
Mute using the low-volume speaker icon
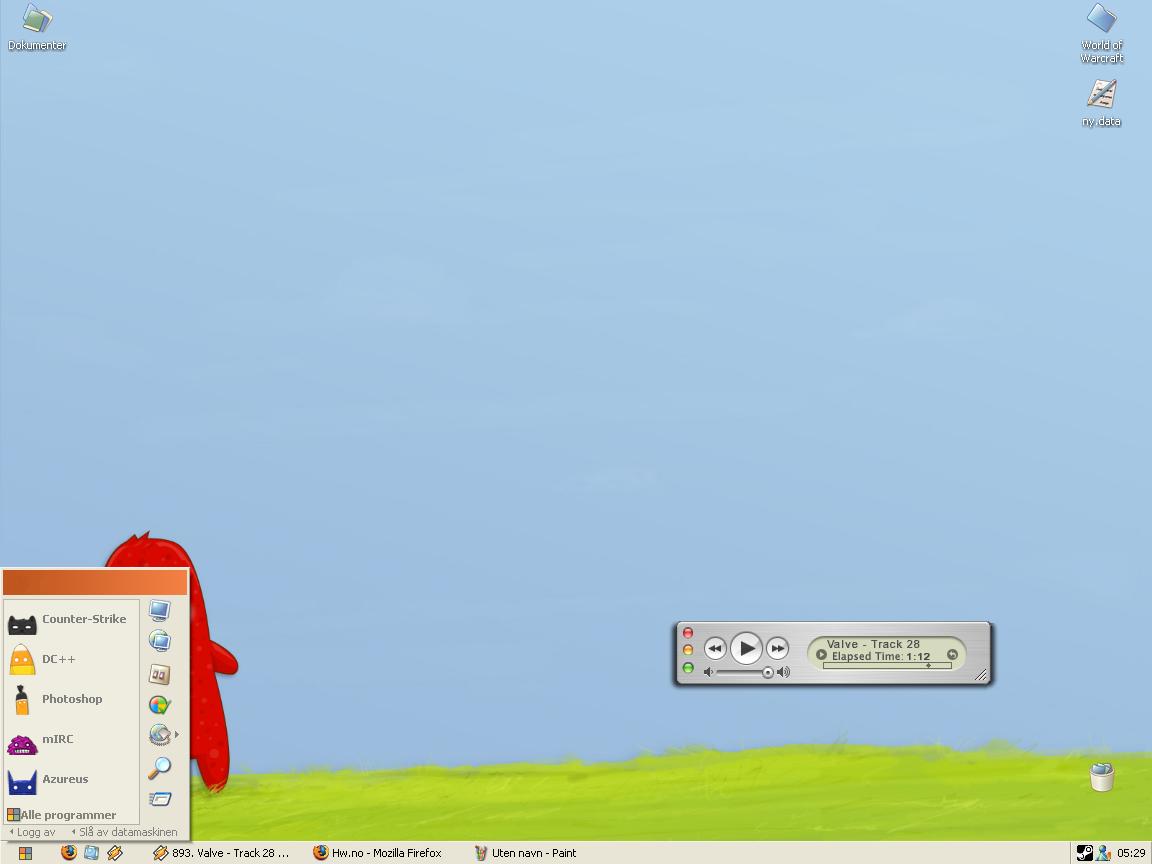pos(708,672)
